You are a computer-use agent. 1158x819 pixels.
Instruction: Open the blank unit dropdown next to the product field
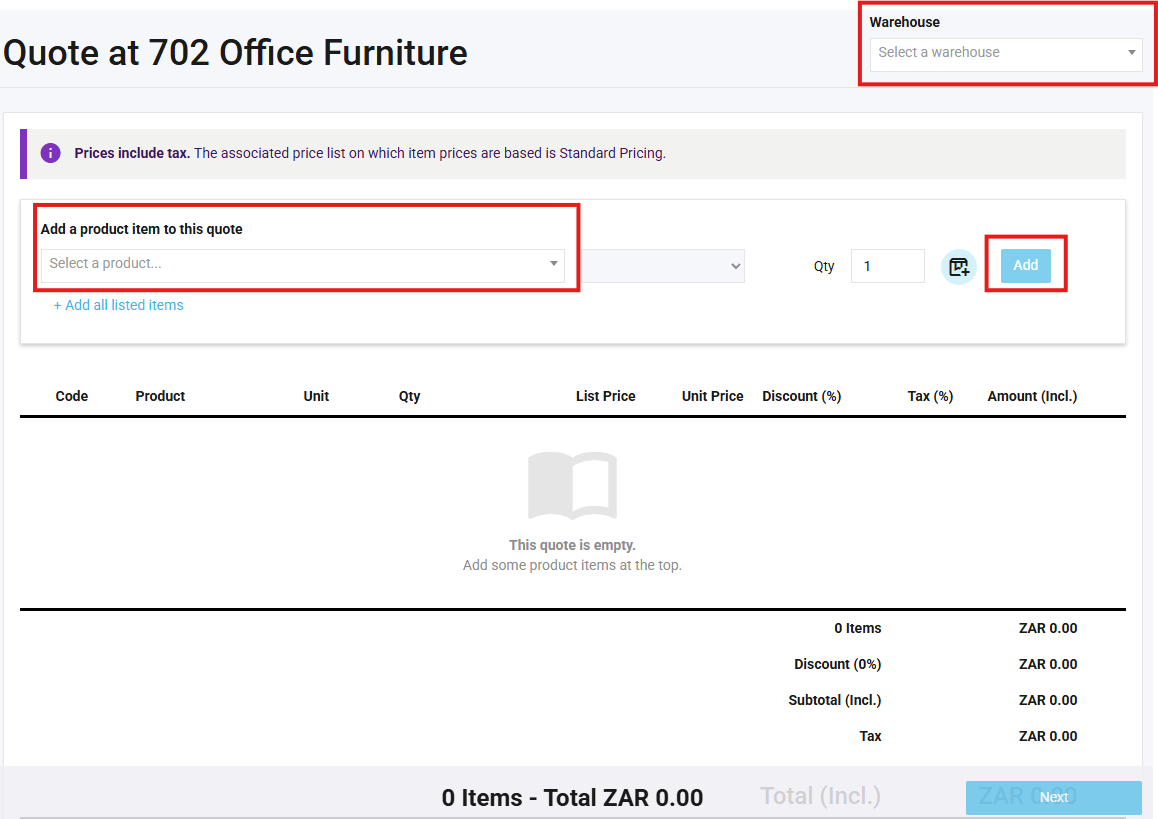pos(664,266)
